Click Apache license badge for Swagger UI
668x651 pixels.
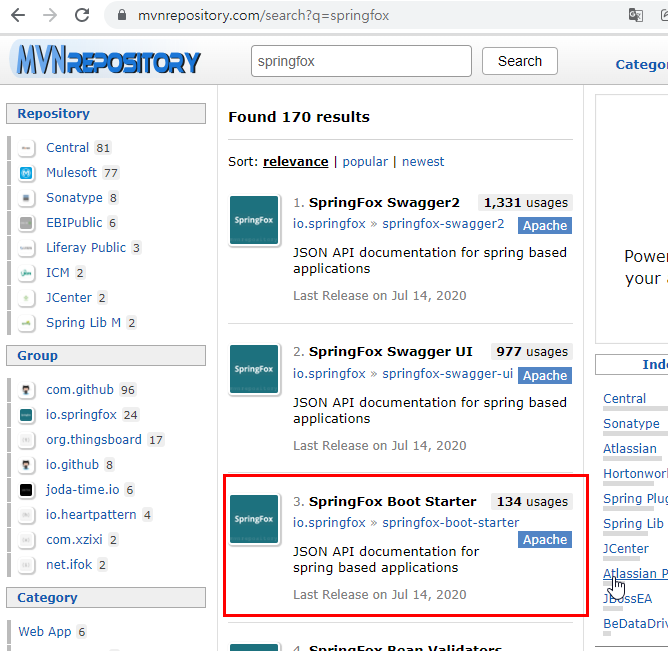(x=545, y=376)
